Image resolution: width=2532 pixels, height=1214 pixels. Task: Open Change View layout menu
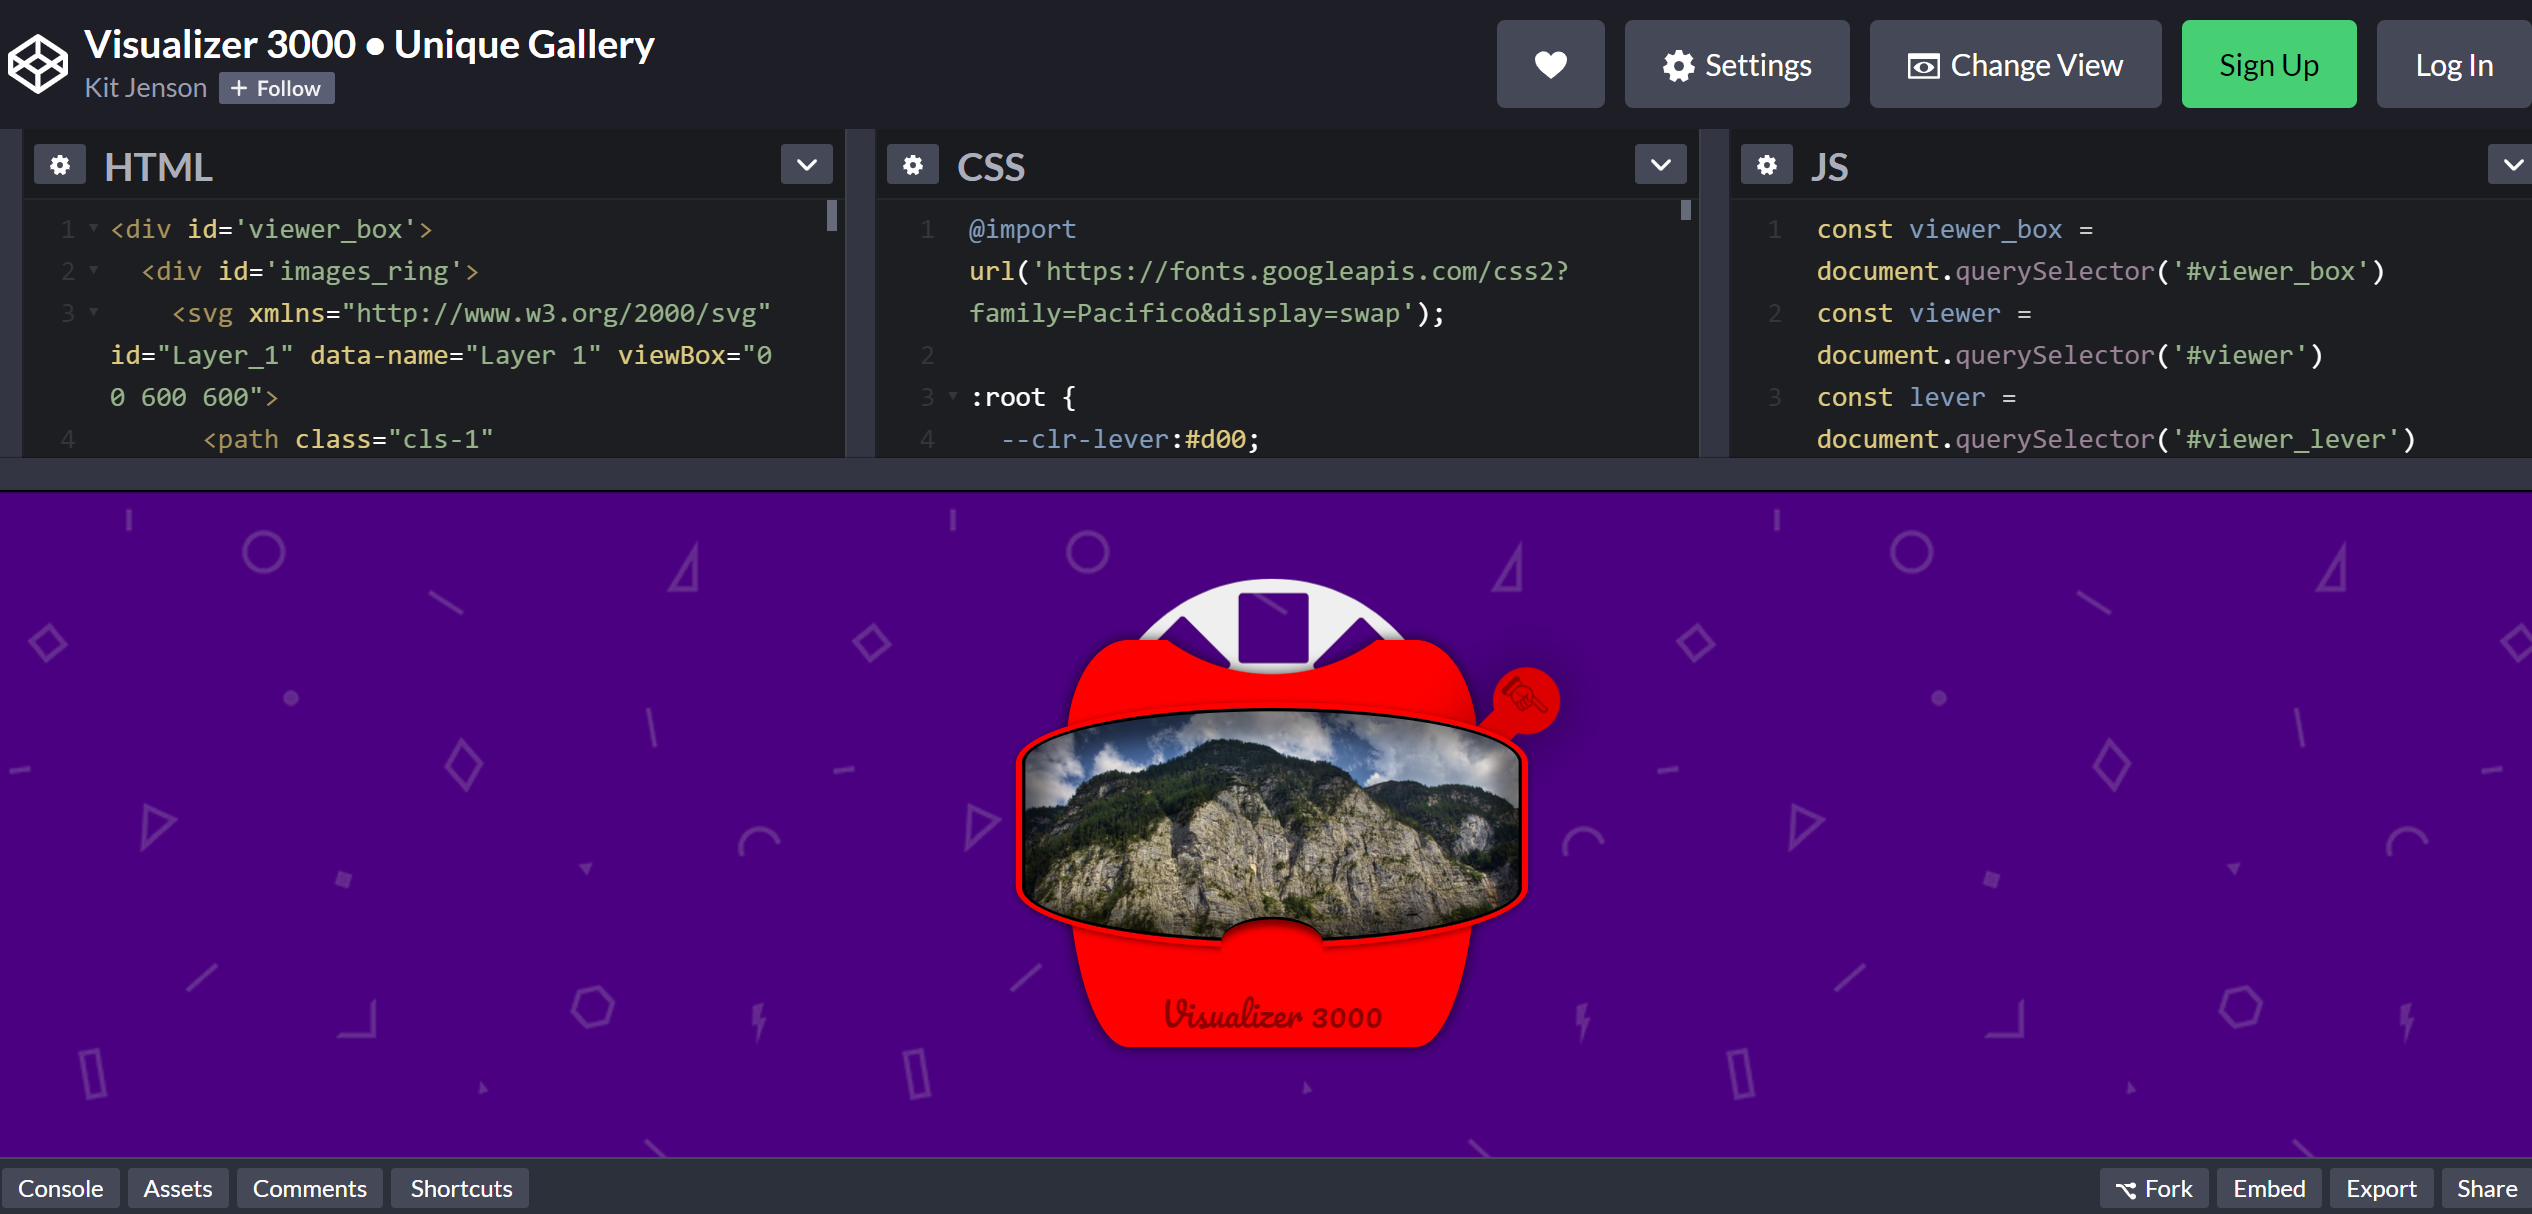2014,65
